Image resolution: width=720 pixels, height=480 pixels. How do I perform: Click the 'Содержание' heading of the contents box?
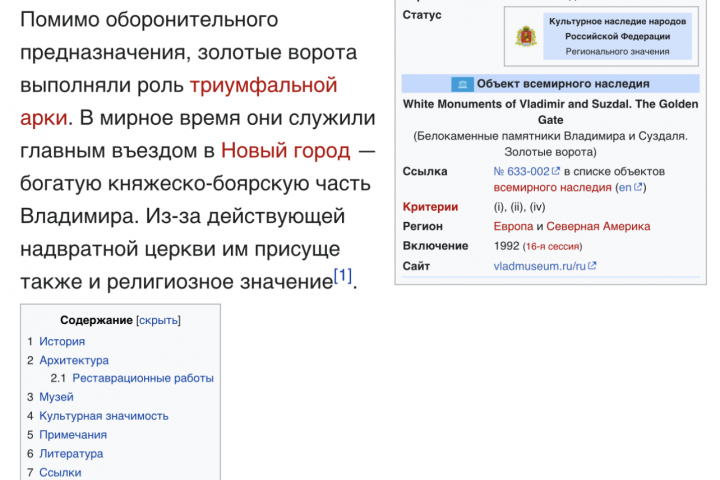[96, 320]
